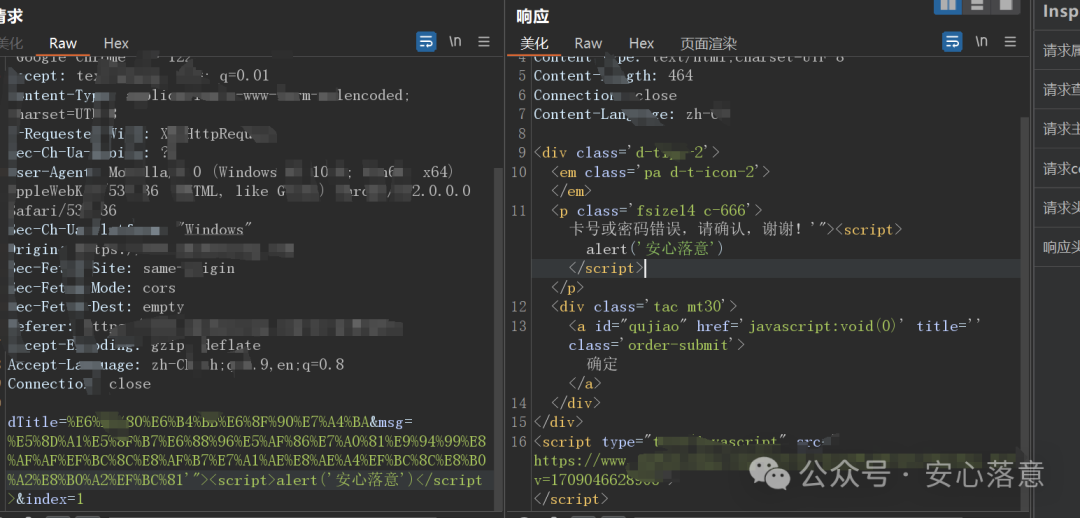Image resolution: width=1080 pixels, height=518 pixels.
Task: Click the Accept-Encoding gzip deflate header
Action: click(134, 344)
